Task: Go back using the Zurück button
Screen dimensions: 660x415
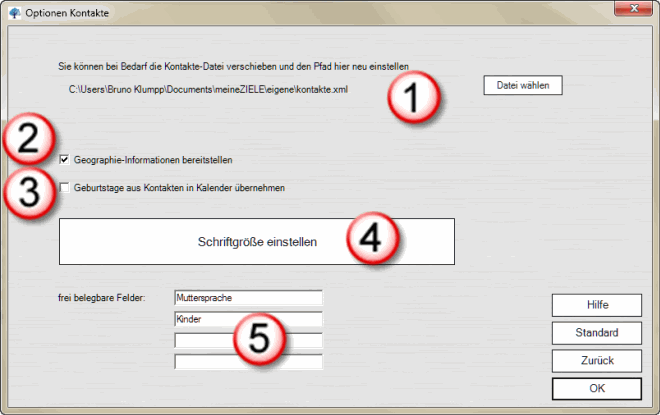Action: click(x=595, y=360)
